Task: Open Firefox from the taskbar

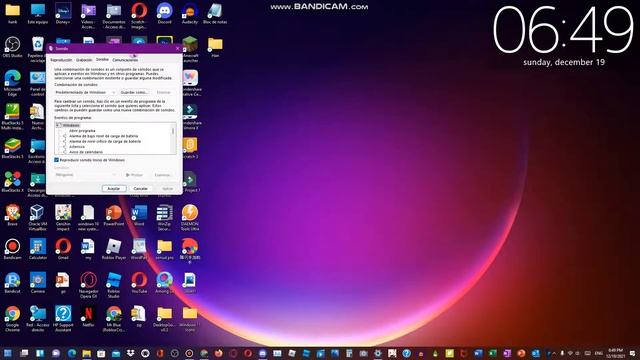Action: coord(218,353)
